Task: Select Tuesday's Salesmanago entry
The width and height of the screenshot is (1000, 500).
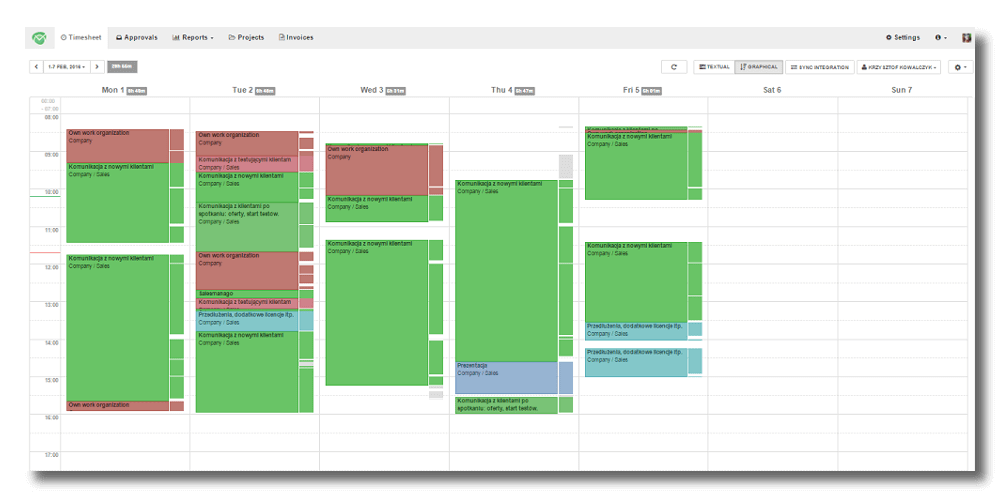Action: [x=247, y=294]
